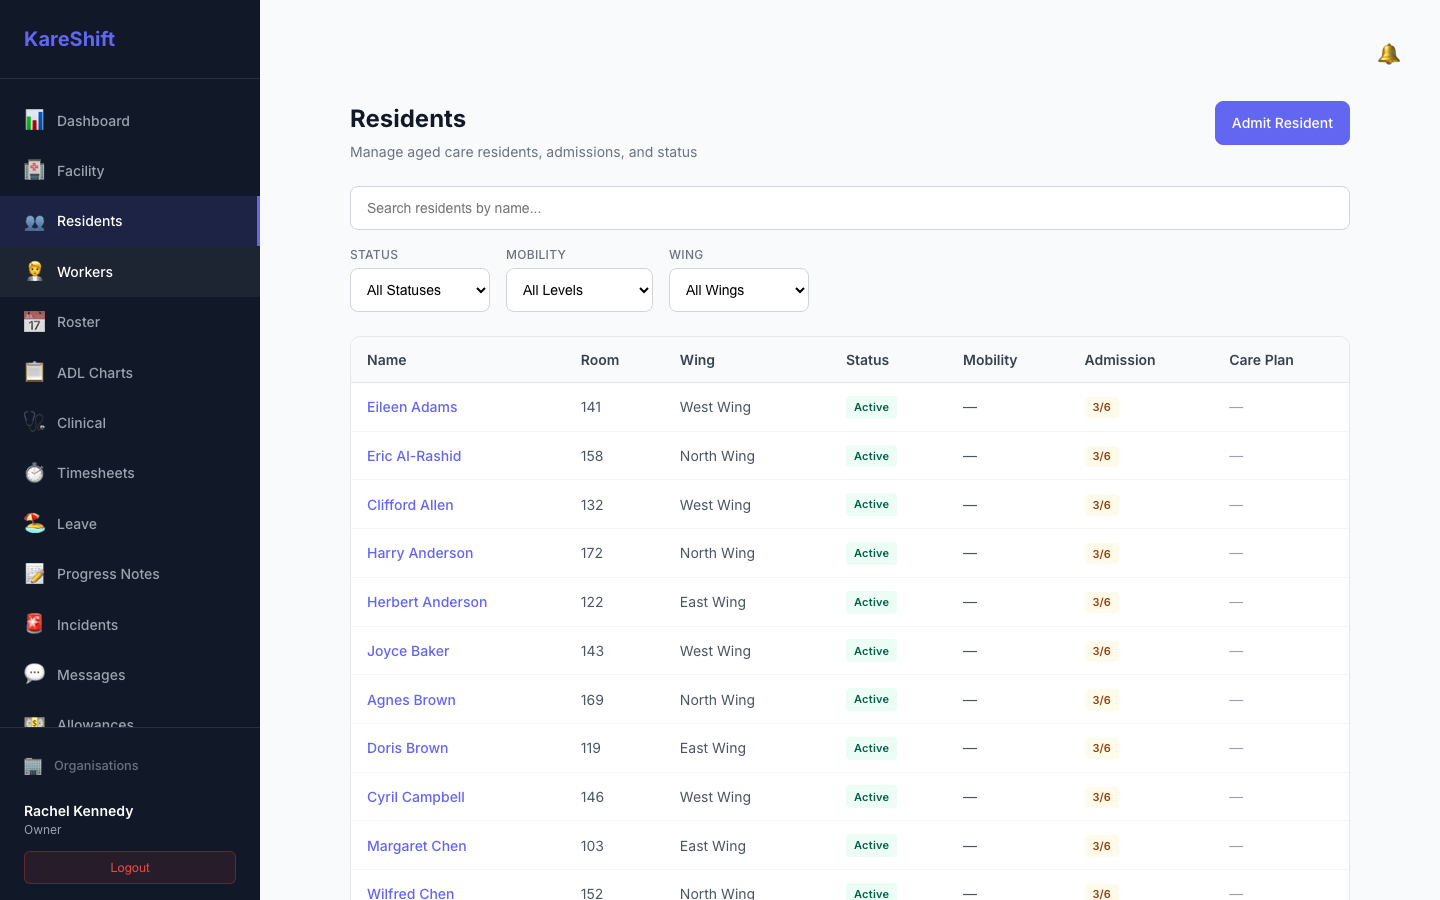Click 3/6 badge in Margaret Chen row
The height and width of the screenshot is (900, 1440).
pyautogui.click(x=1101, y=846)
